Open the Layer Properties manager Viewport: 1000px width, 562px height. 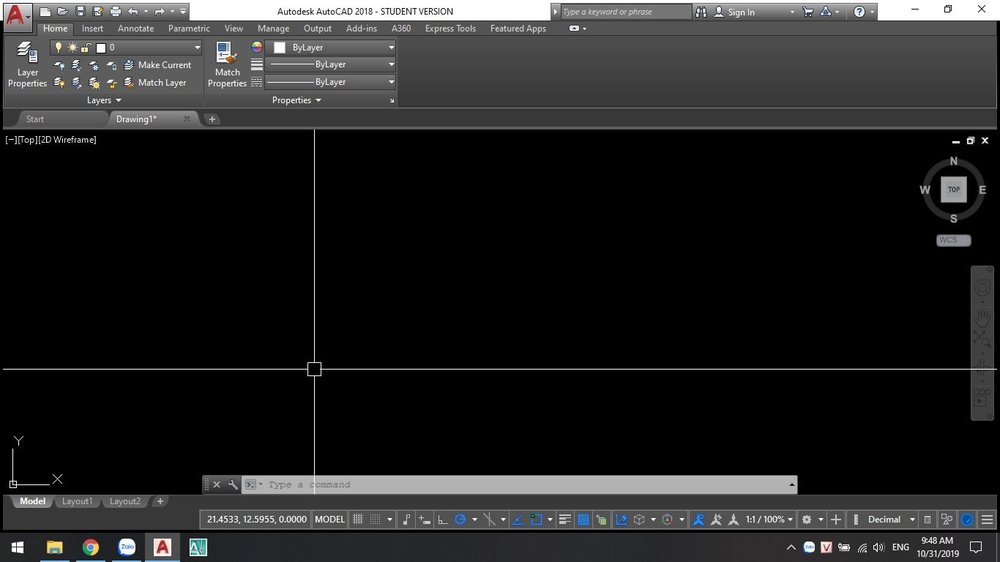(x=27, y=64)
